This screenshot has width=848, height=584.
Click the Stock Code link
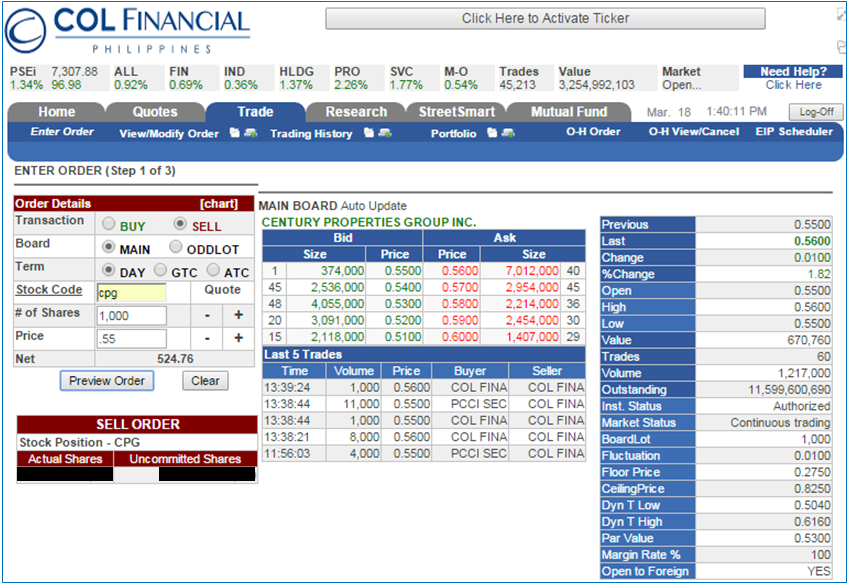(x=49, y=290)
